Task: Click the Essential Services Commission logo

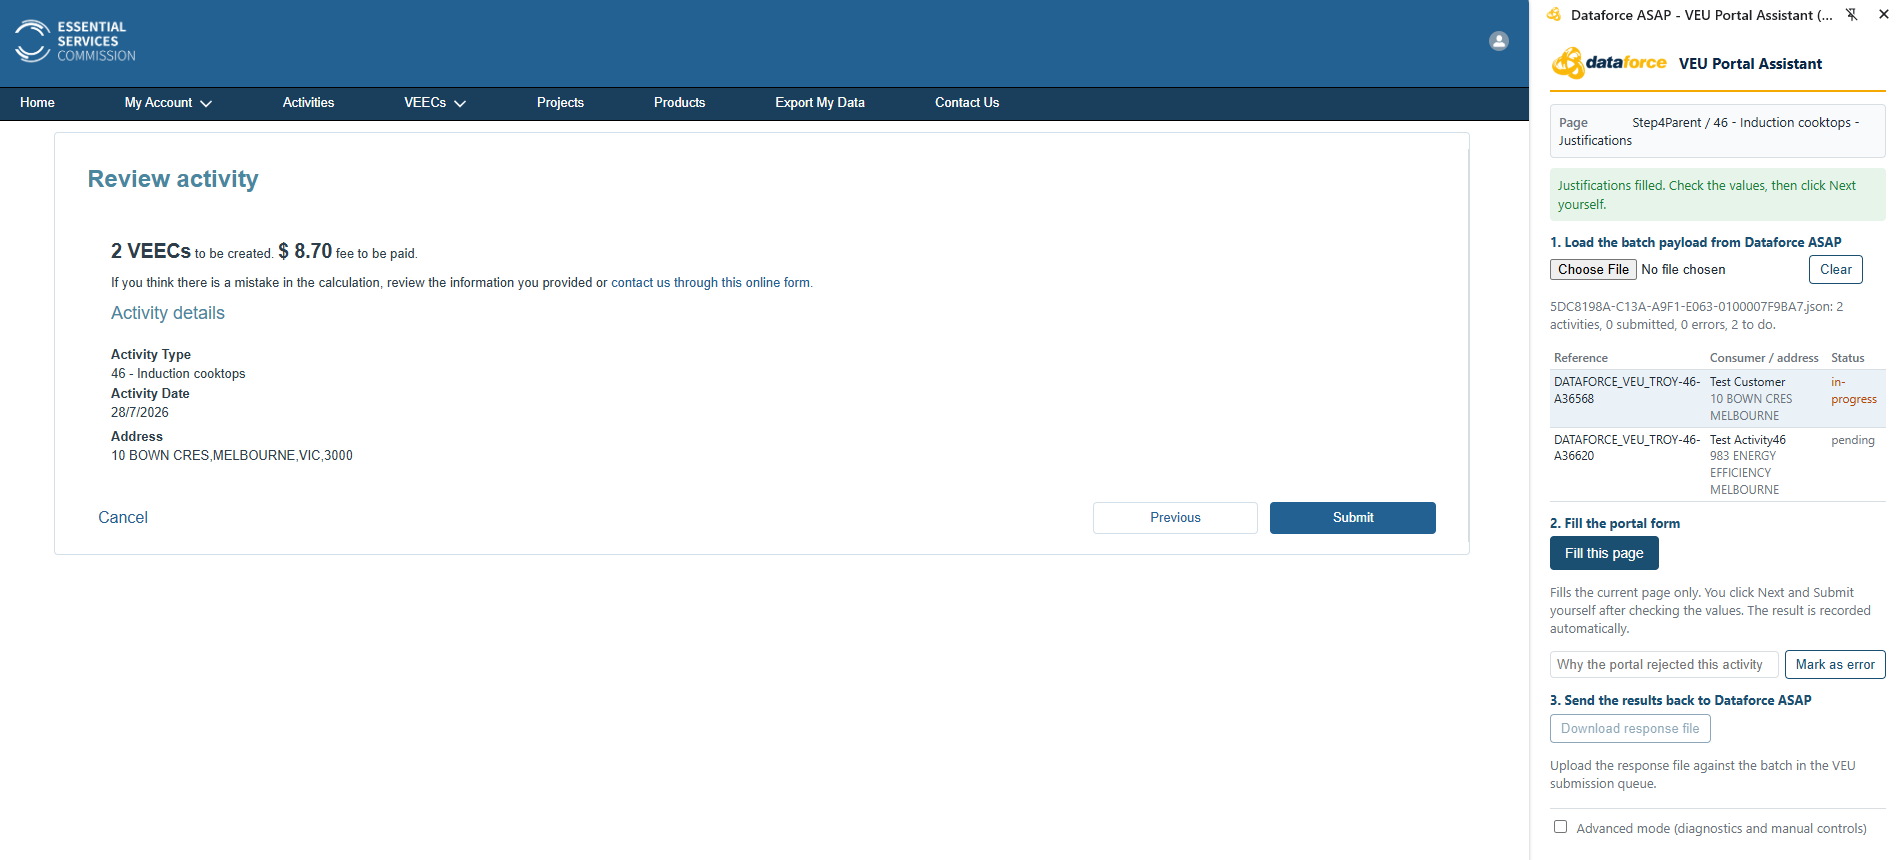Action: point(75,41)
